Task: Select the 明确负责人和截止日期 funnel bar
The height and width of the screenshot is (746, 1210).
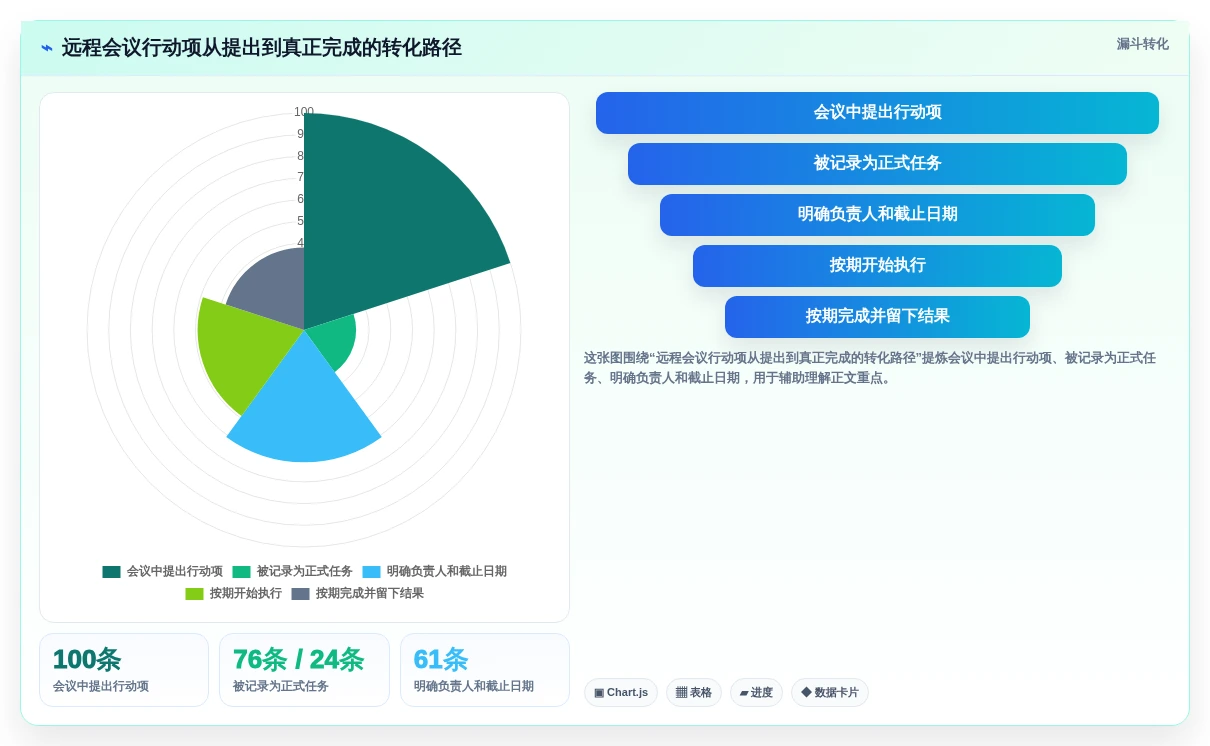Action: 877,215
